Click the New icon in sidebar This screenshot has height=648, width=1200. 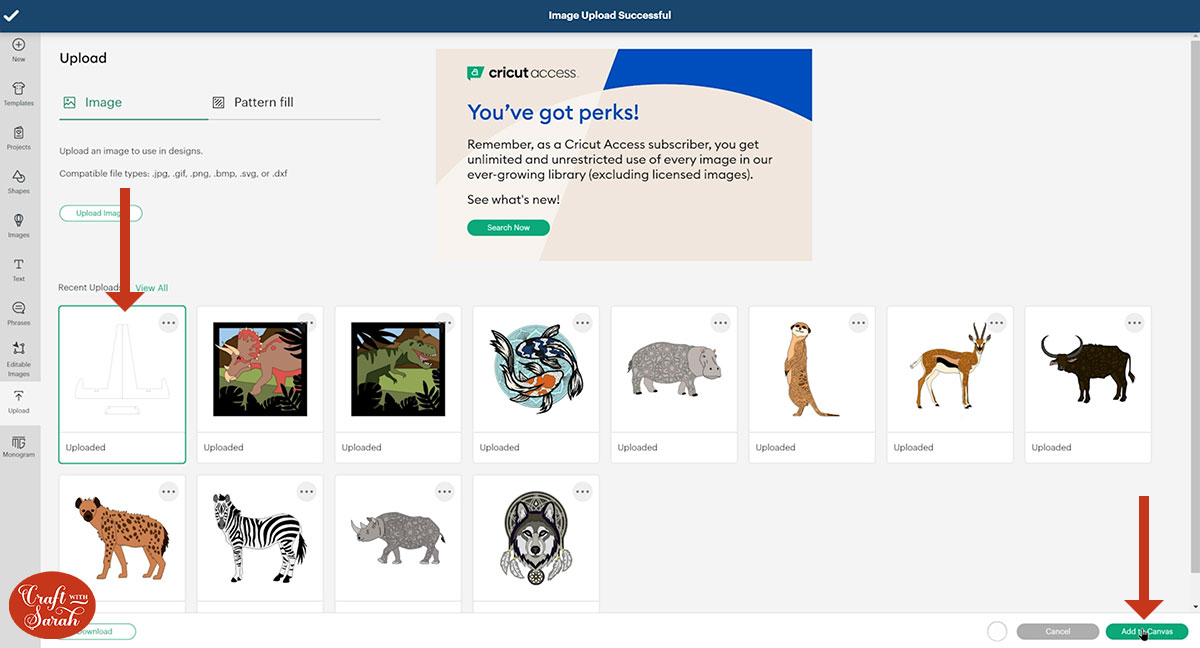[18, 49]
